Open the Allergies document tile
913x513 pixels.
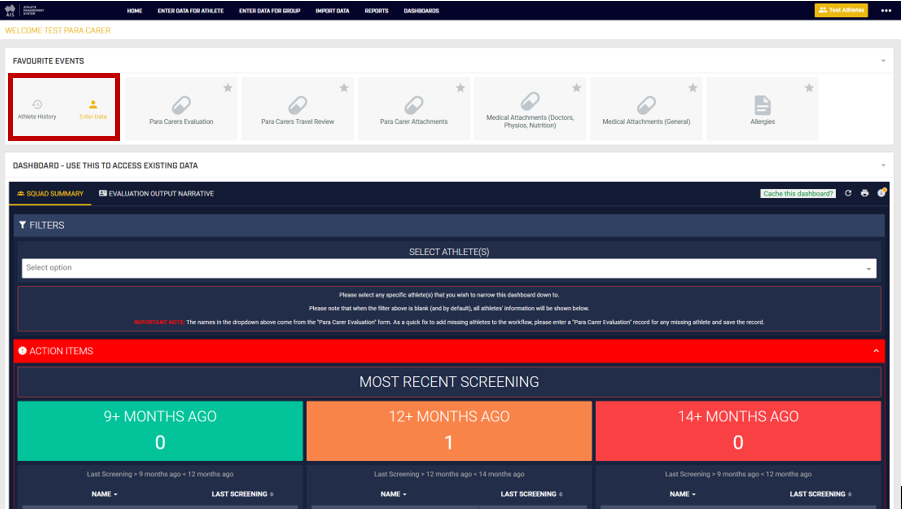point(762,109)
